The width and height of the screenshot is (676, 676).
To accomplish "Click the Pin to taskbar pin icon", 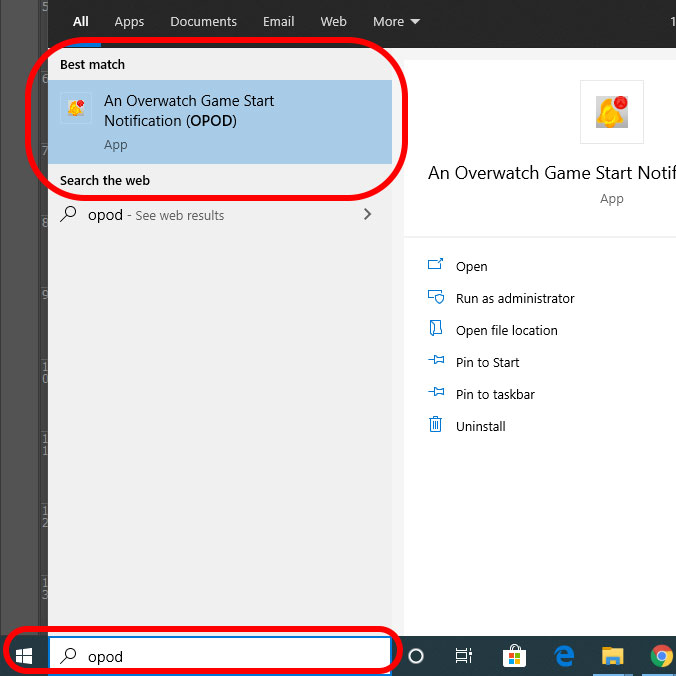I will pyautogui.click(x=436, y=391).
